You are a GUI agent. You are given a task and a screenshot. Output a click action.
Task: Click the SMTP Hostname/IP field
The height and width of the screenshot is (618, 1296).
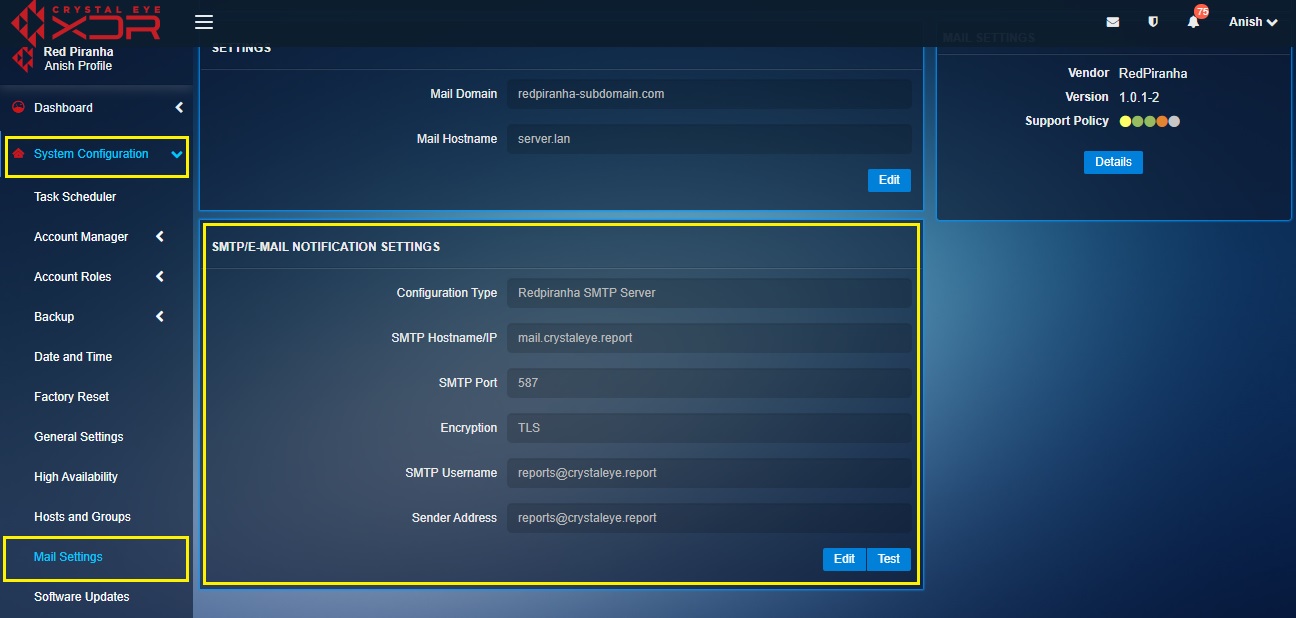coord(709,338)
